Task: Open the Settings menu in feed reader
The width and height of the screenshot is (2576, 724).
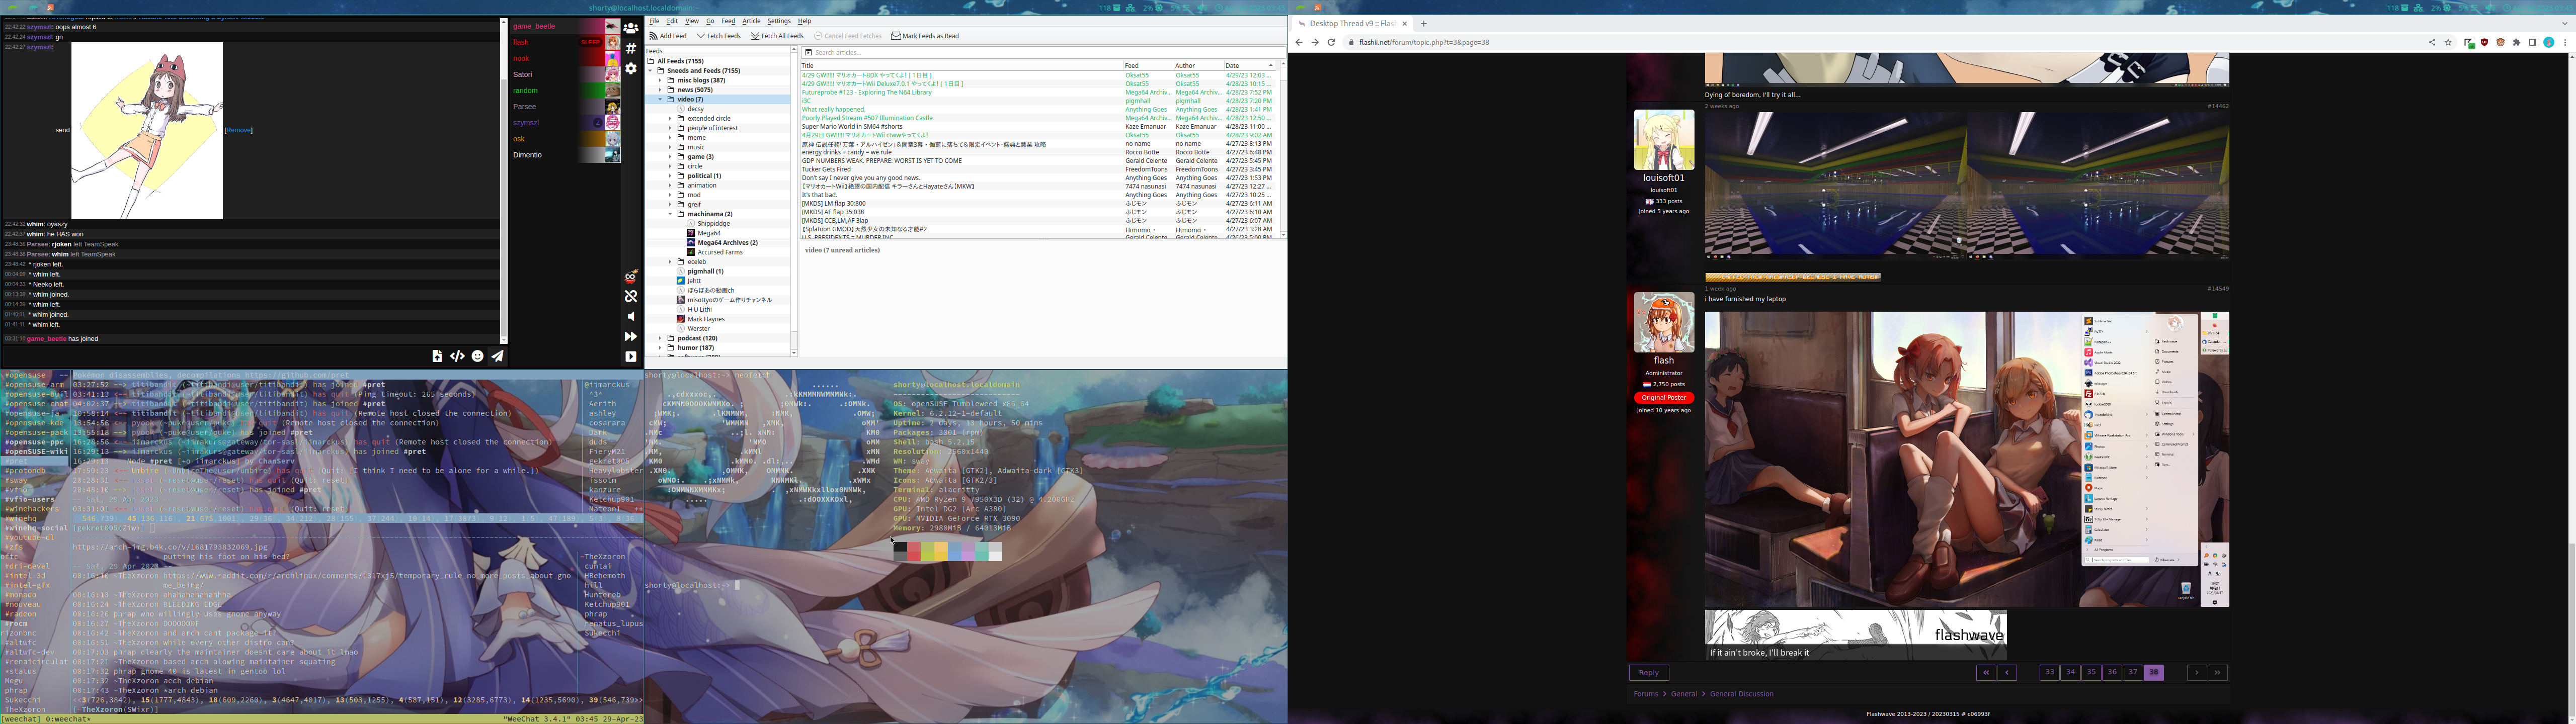Action: (x=779, y=21)
